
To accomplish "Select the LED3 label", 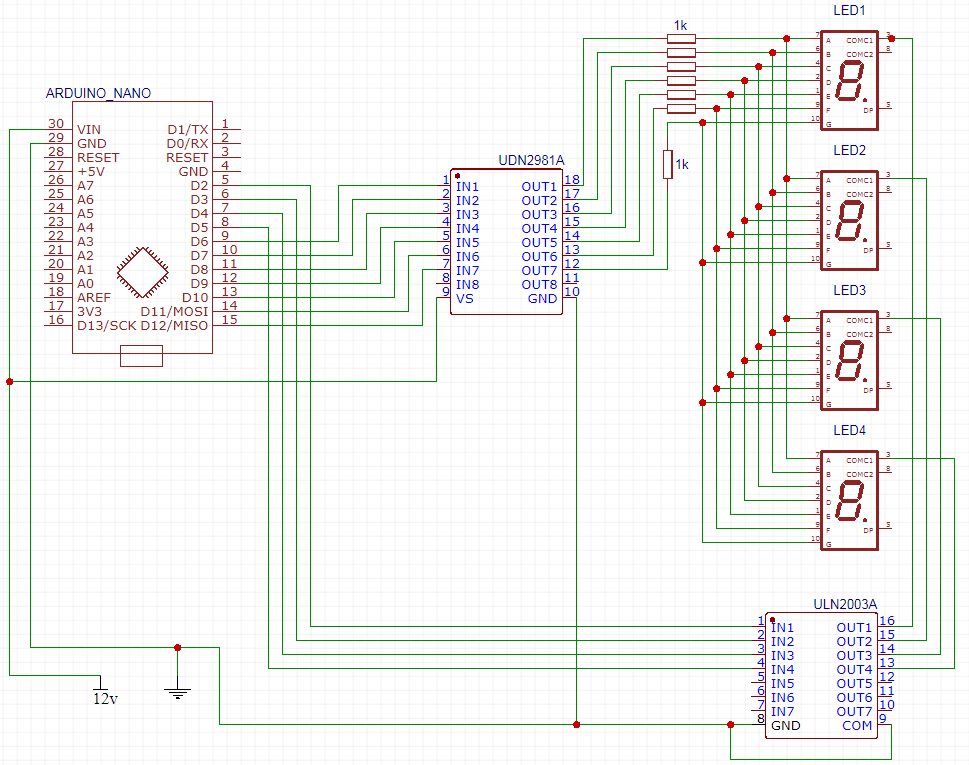I will click(849, 290).
